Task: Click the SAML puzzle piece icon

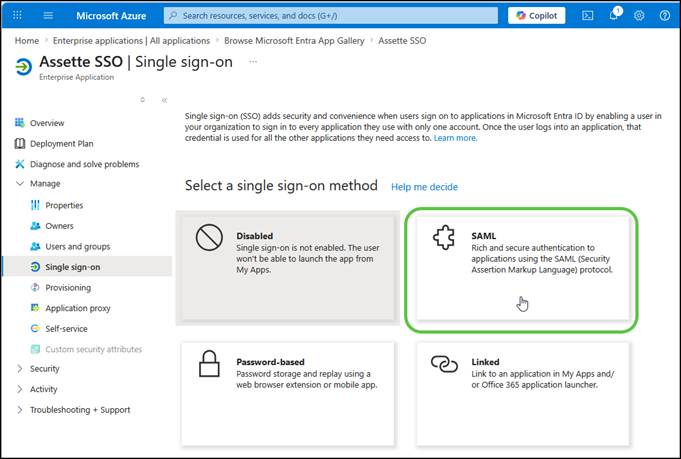Action: (444, 238)
